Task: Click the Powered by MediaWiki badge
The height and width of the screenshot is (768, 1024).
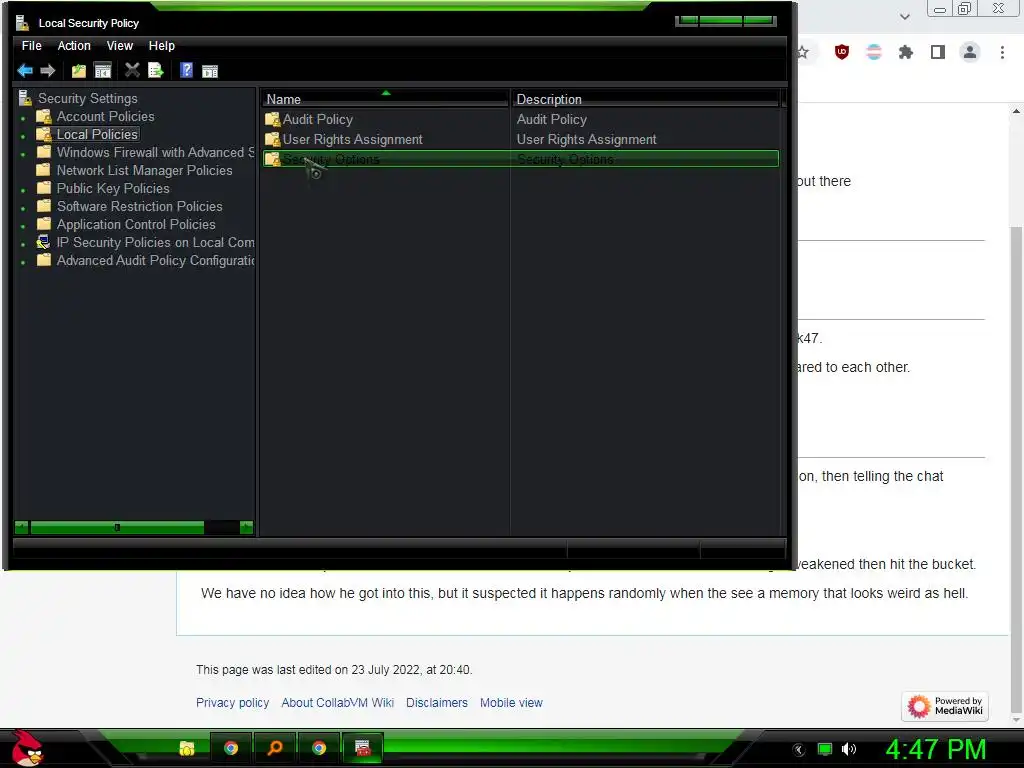Action: pos(945,706)
